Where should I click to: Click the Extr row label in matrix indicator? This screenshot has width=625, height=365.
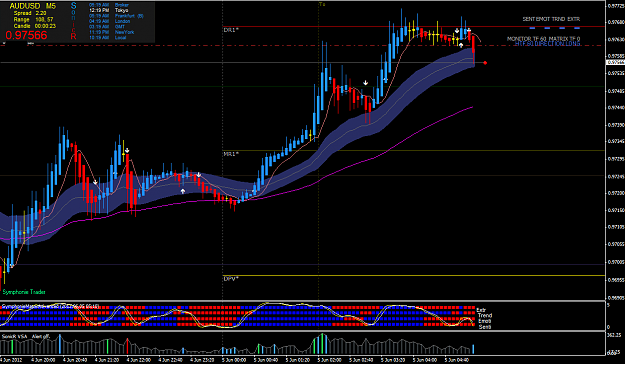(481, 310)
